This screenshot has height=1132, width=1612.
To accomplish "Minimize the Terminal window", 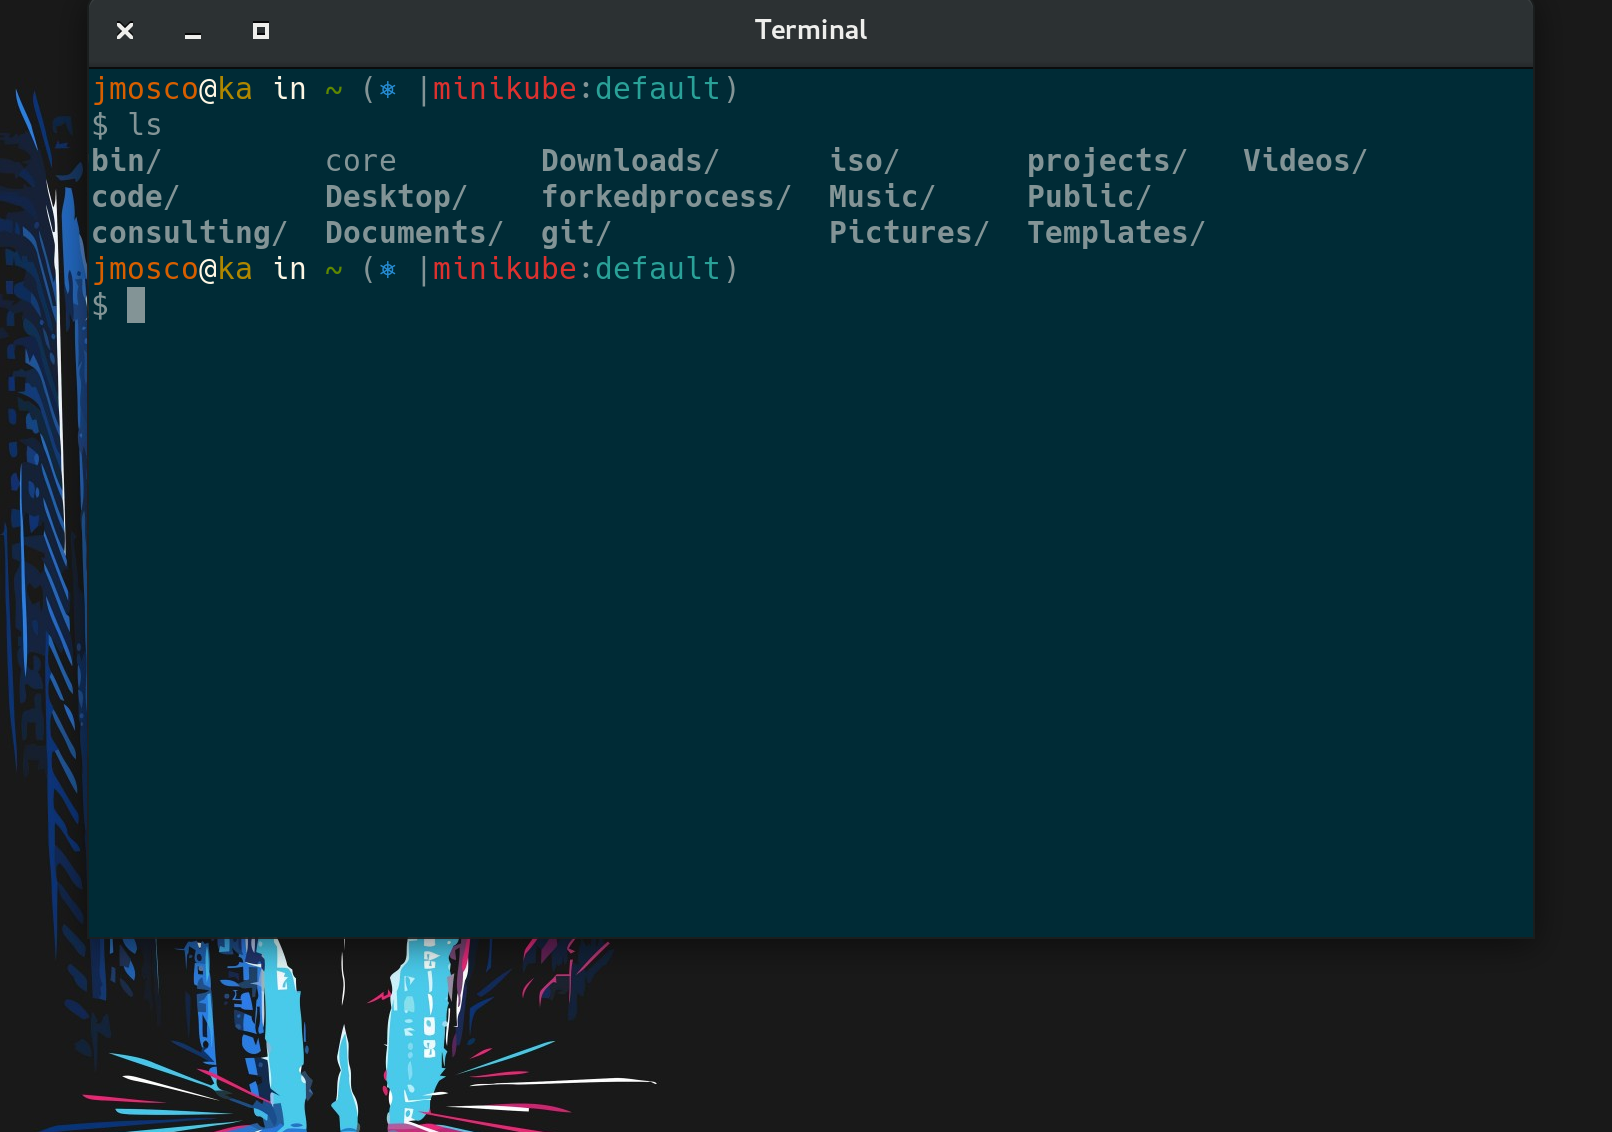I will click(x=193, y=36).
